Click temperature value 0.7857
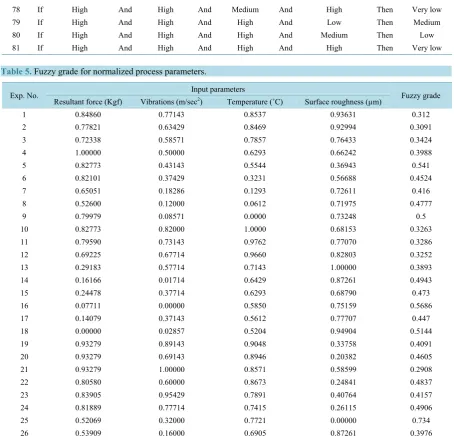 255,140
